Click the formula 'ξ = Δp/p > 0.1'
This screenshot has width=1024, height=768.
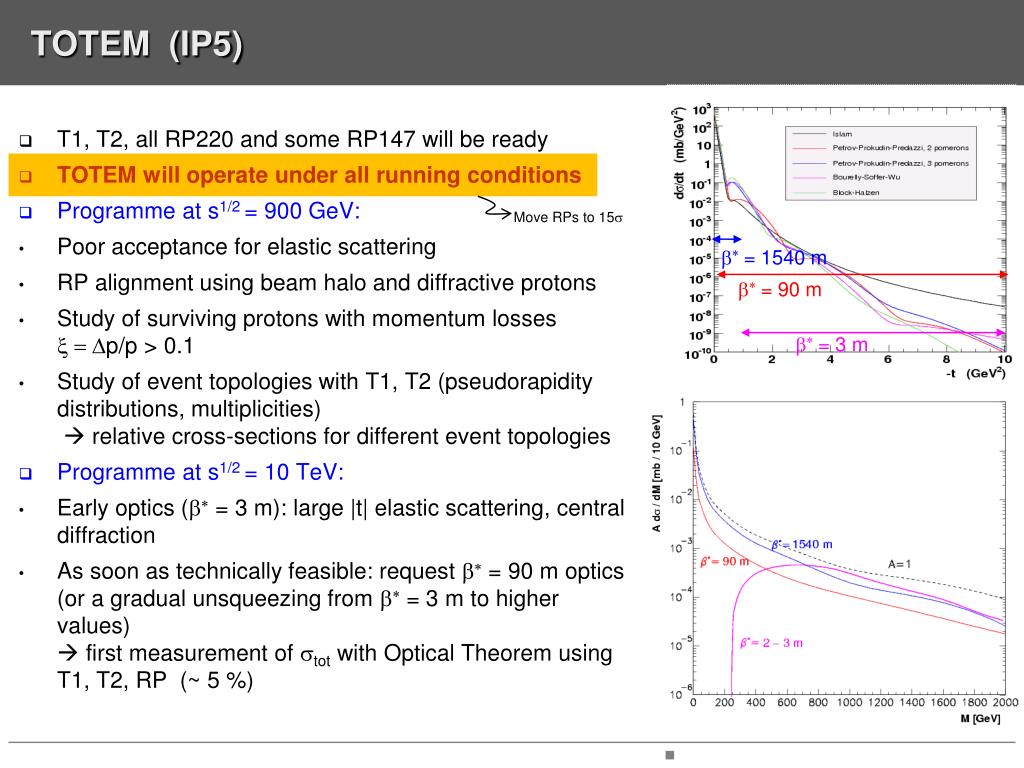125,345
